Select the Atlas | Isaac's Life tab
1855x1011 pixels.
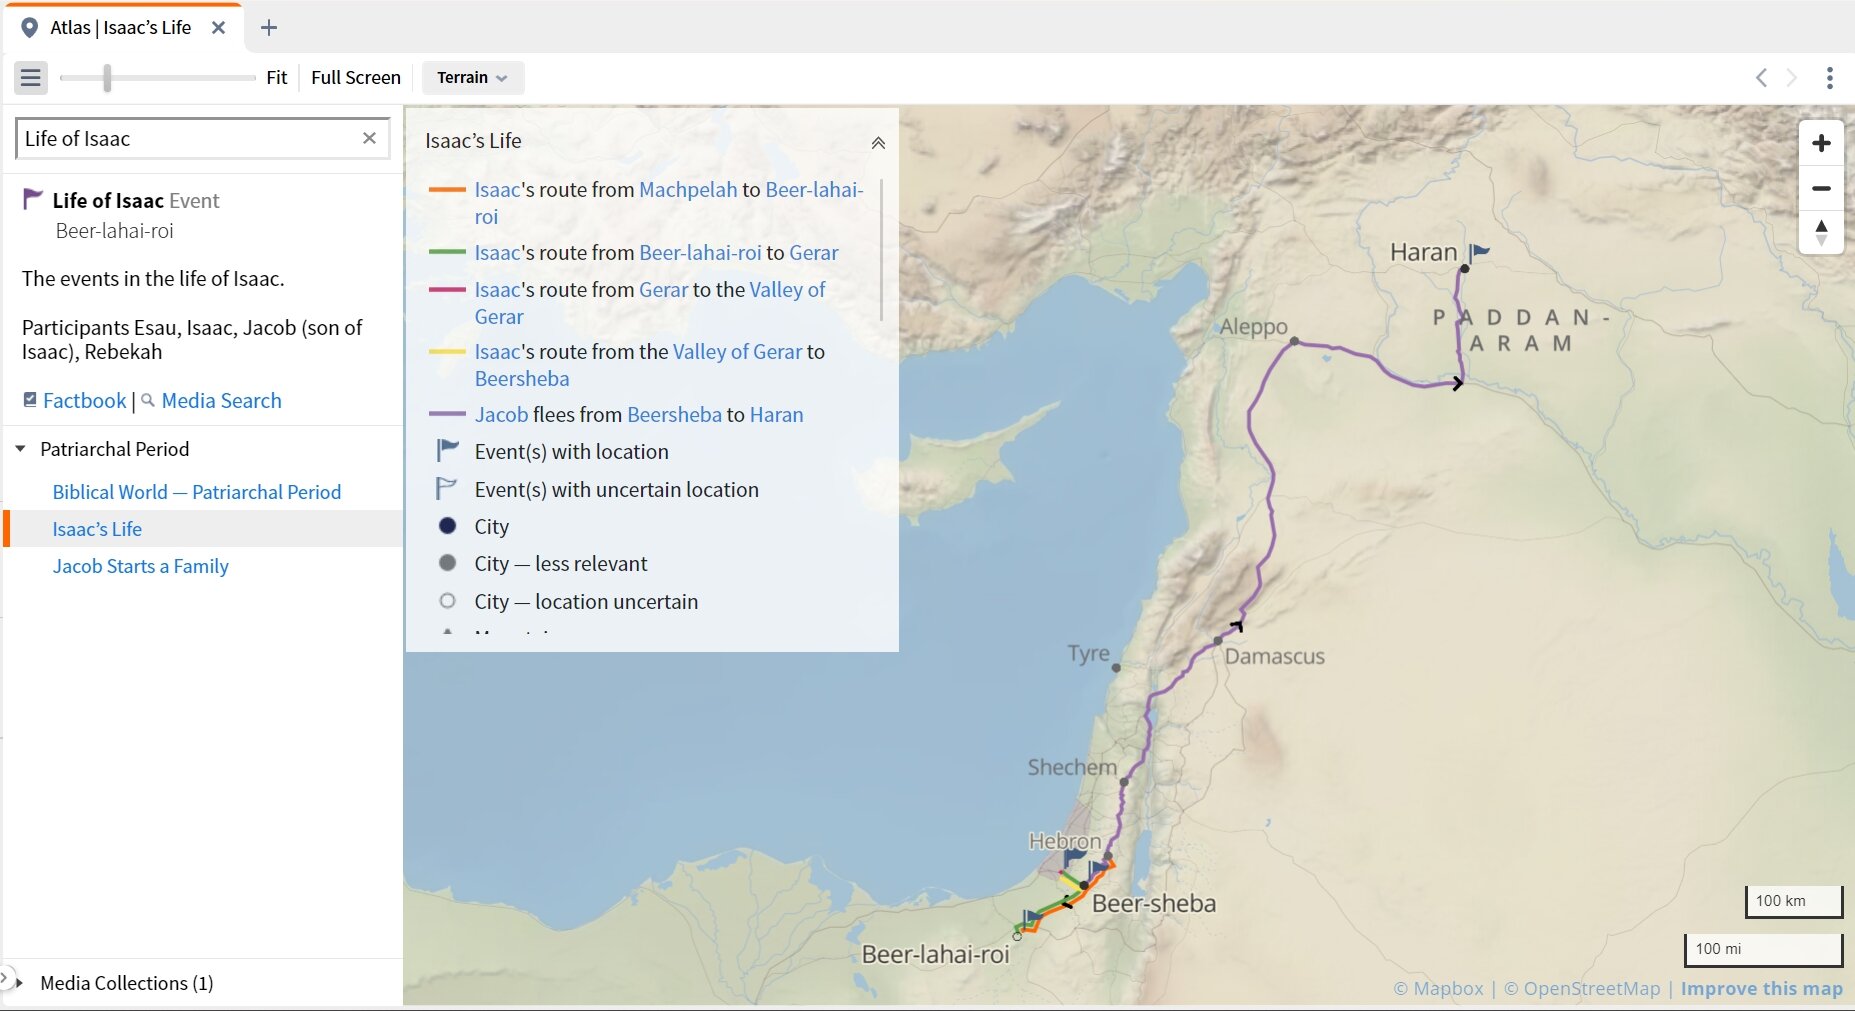pyautogui.click(x=120, y=27)
